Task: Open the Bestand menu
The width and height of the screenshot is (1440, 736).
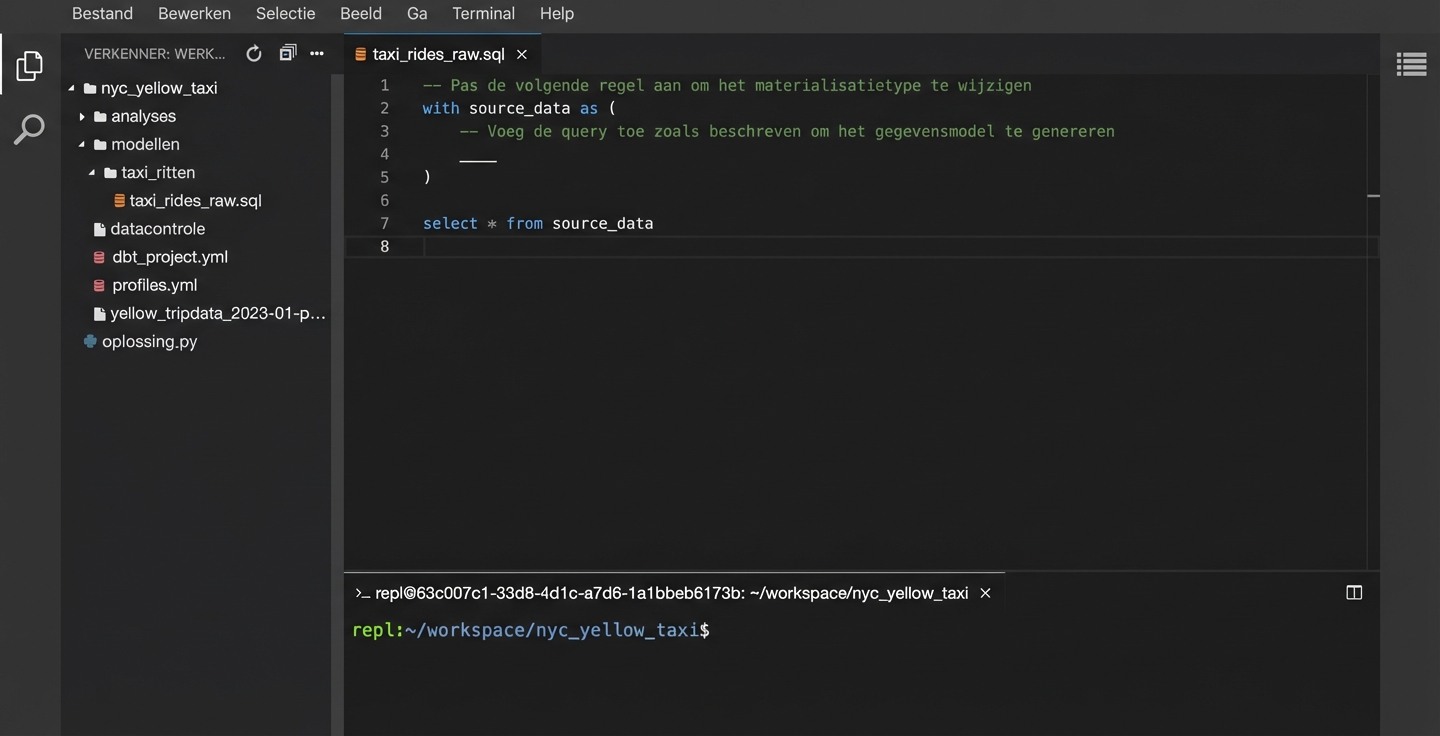Action: (102, 14)
